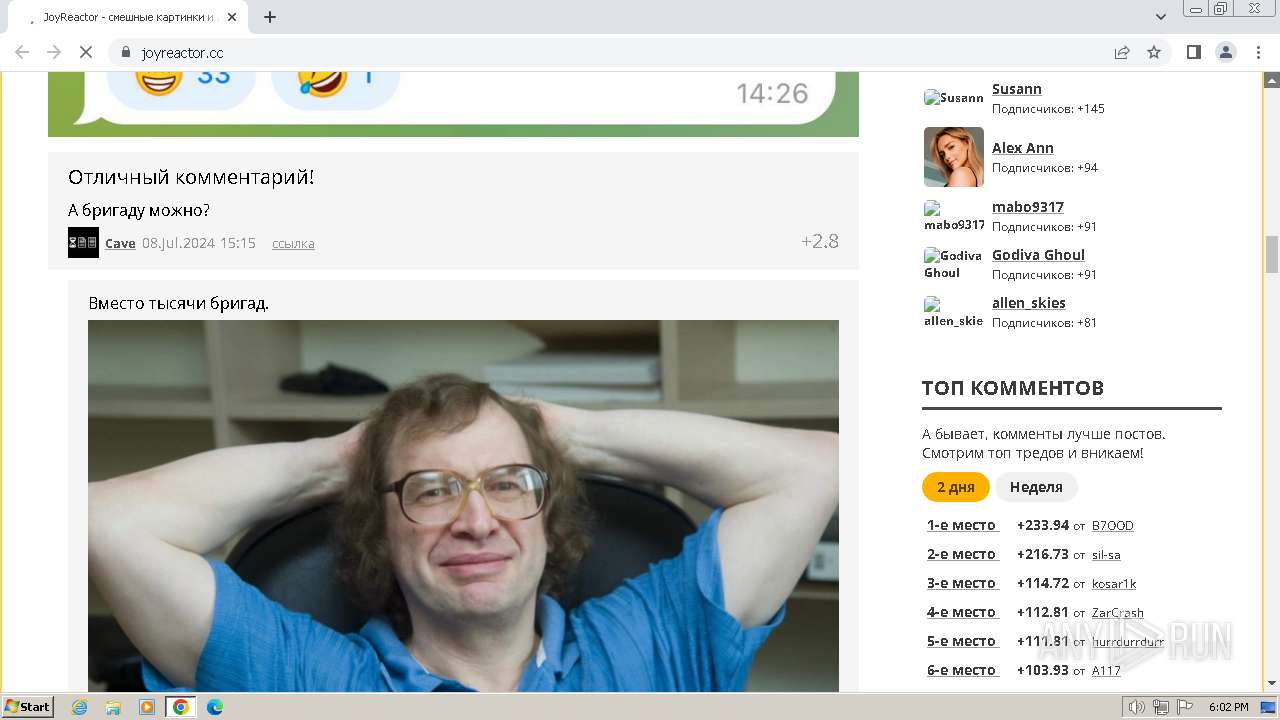Launch Internet Explorer from taskbar
Screen dimensions: 1280x720
click(80, 707)
